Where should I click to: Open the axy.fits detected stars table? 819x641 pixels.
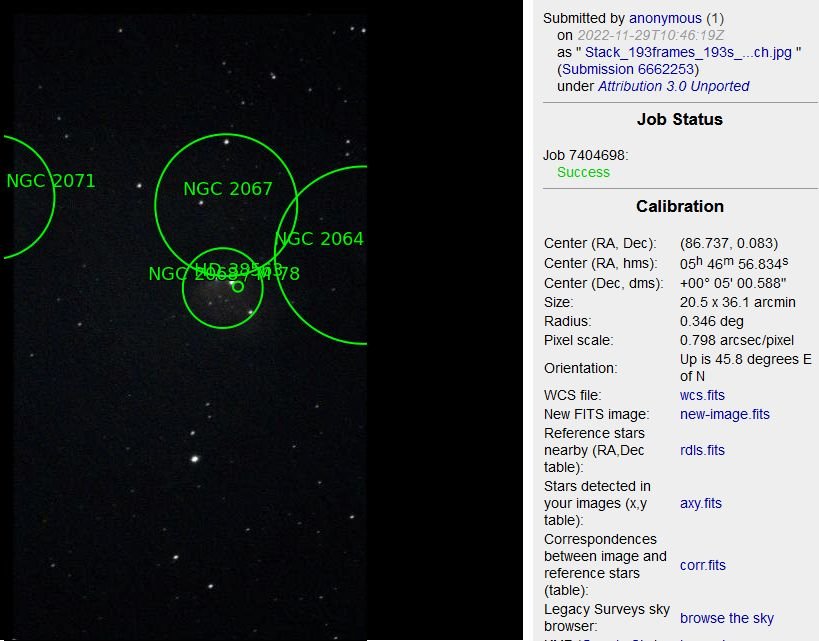700,503
